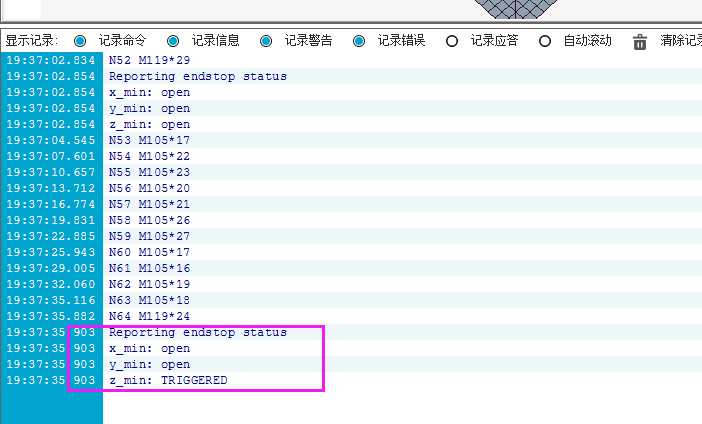Turn off the 记录警告 filter

pos(266,41)
